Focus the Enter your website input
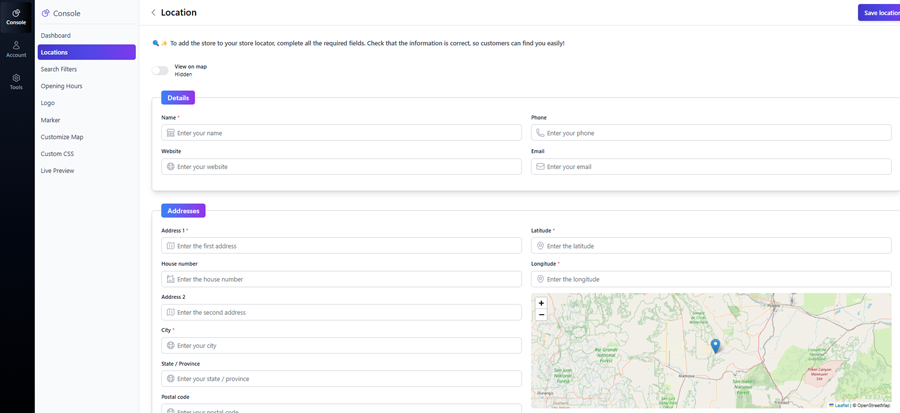The image size is (900, 413). tap(342, 167)
